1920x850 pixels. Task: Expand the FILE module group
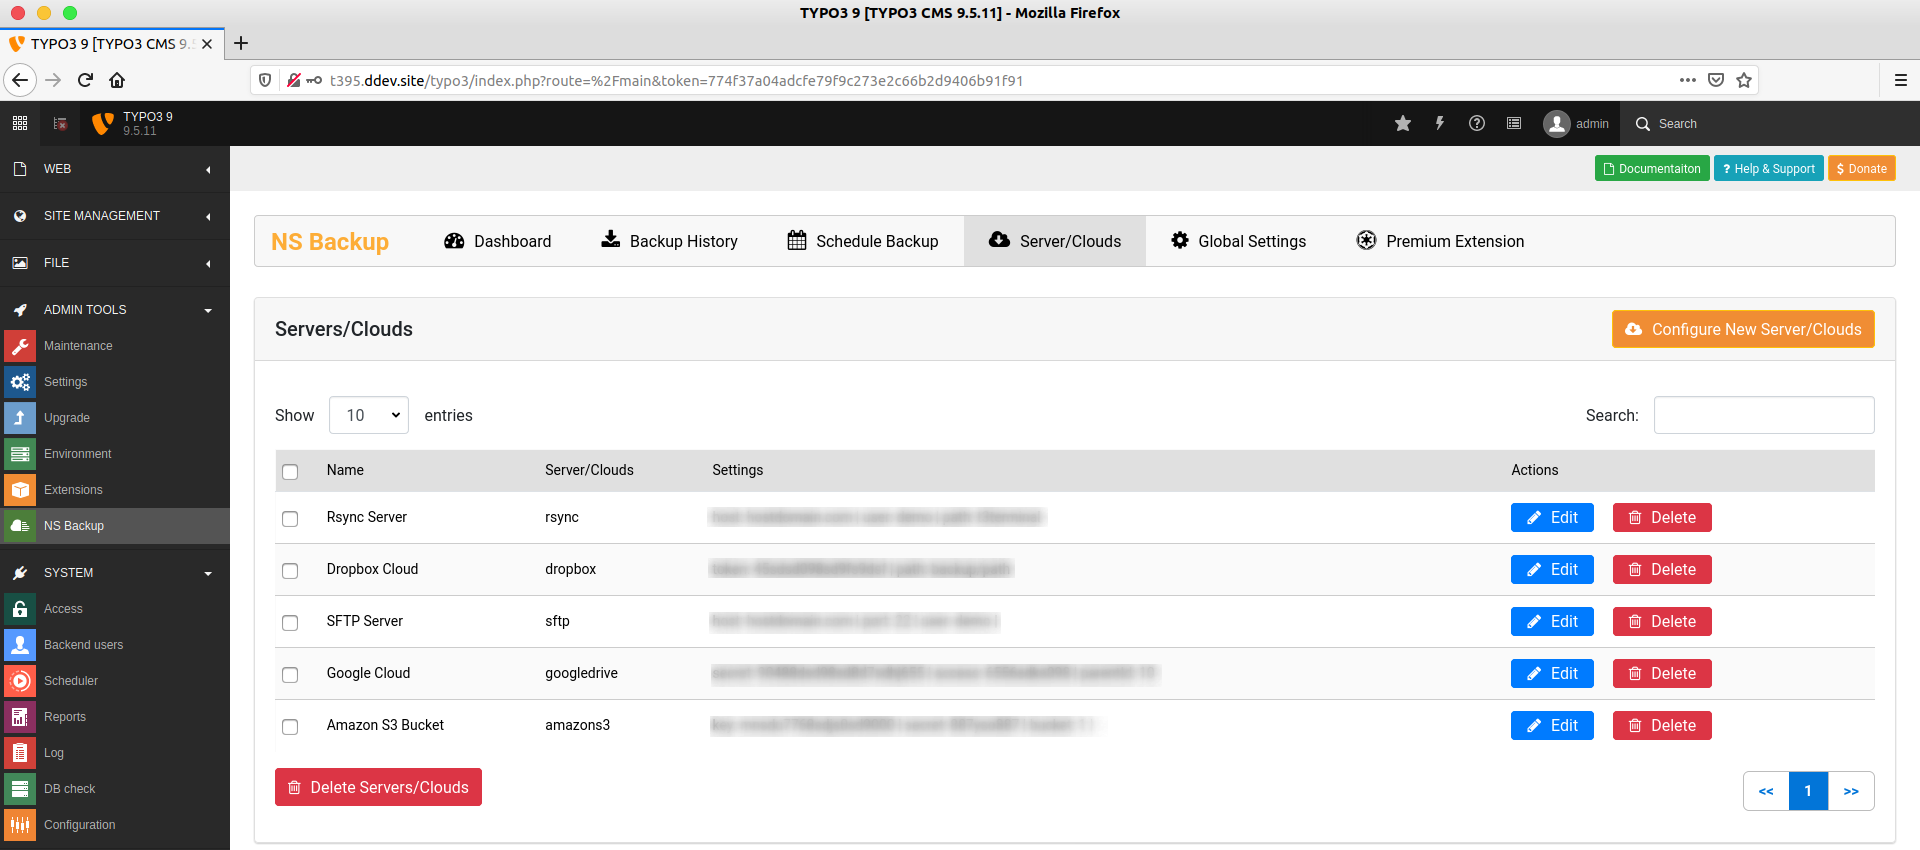(x=115, y=263)
